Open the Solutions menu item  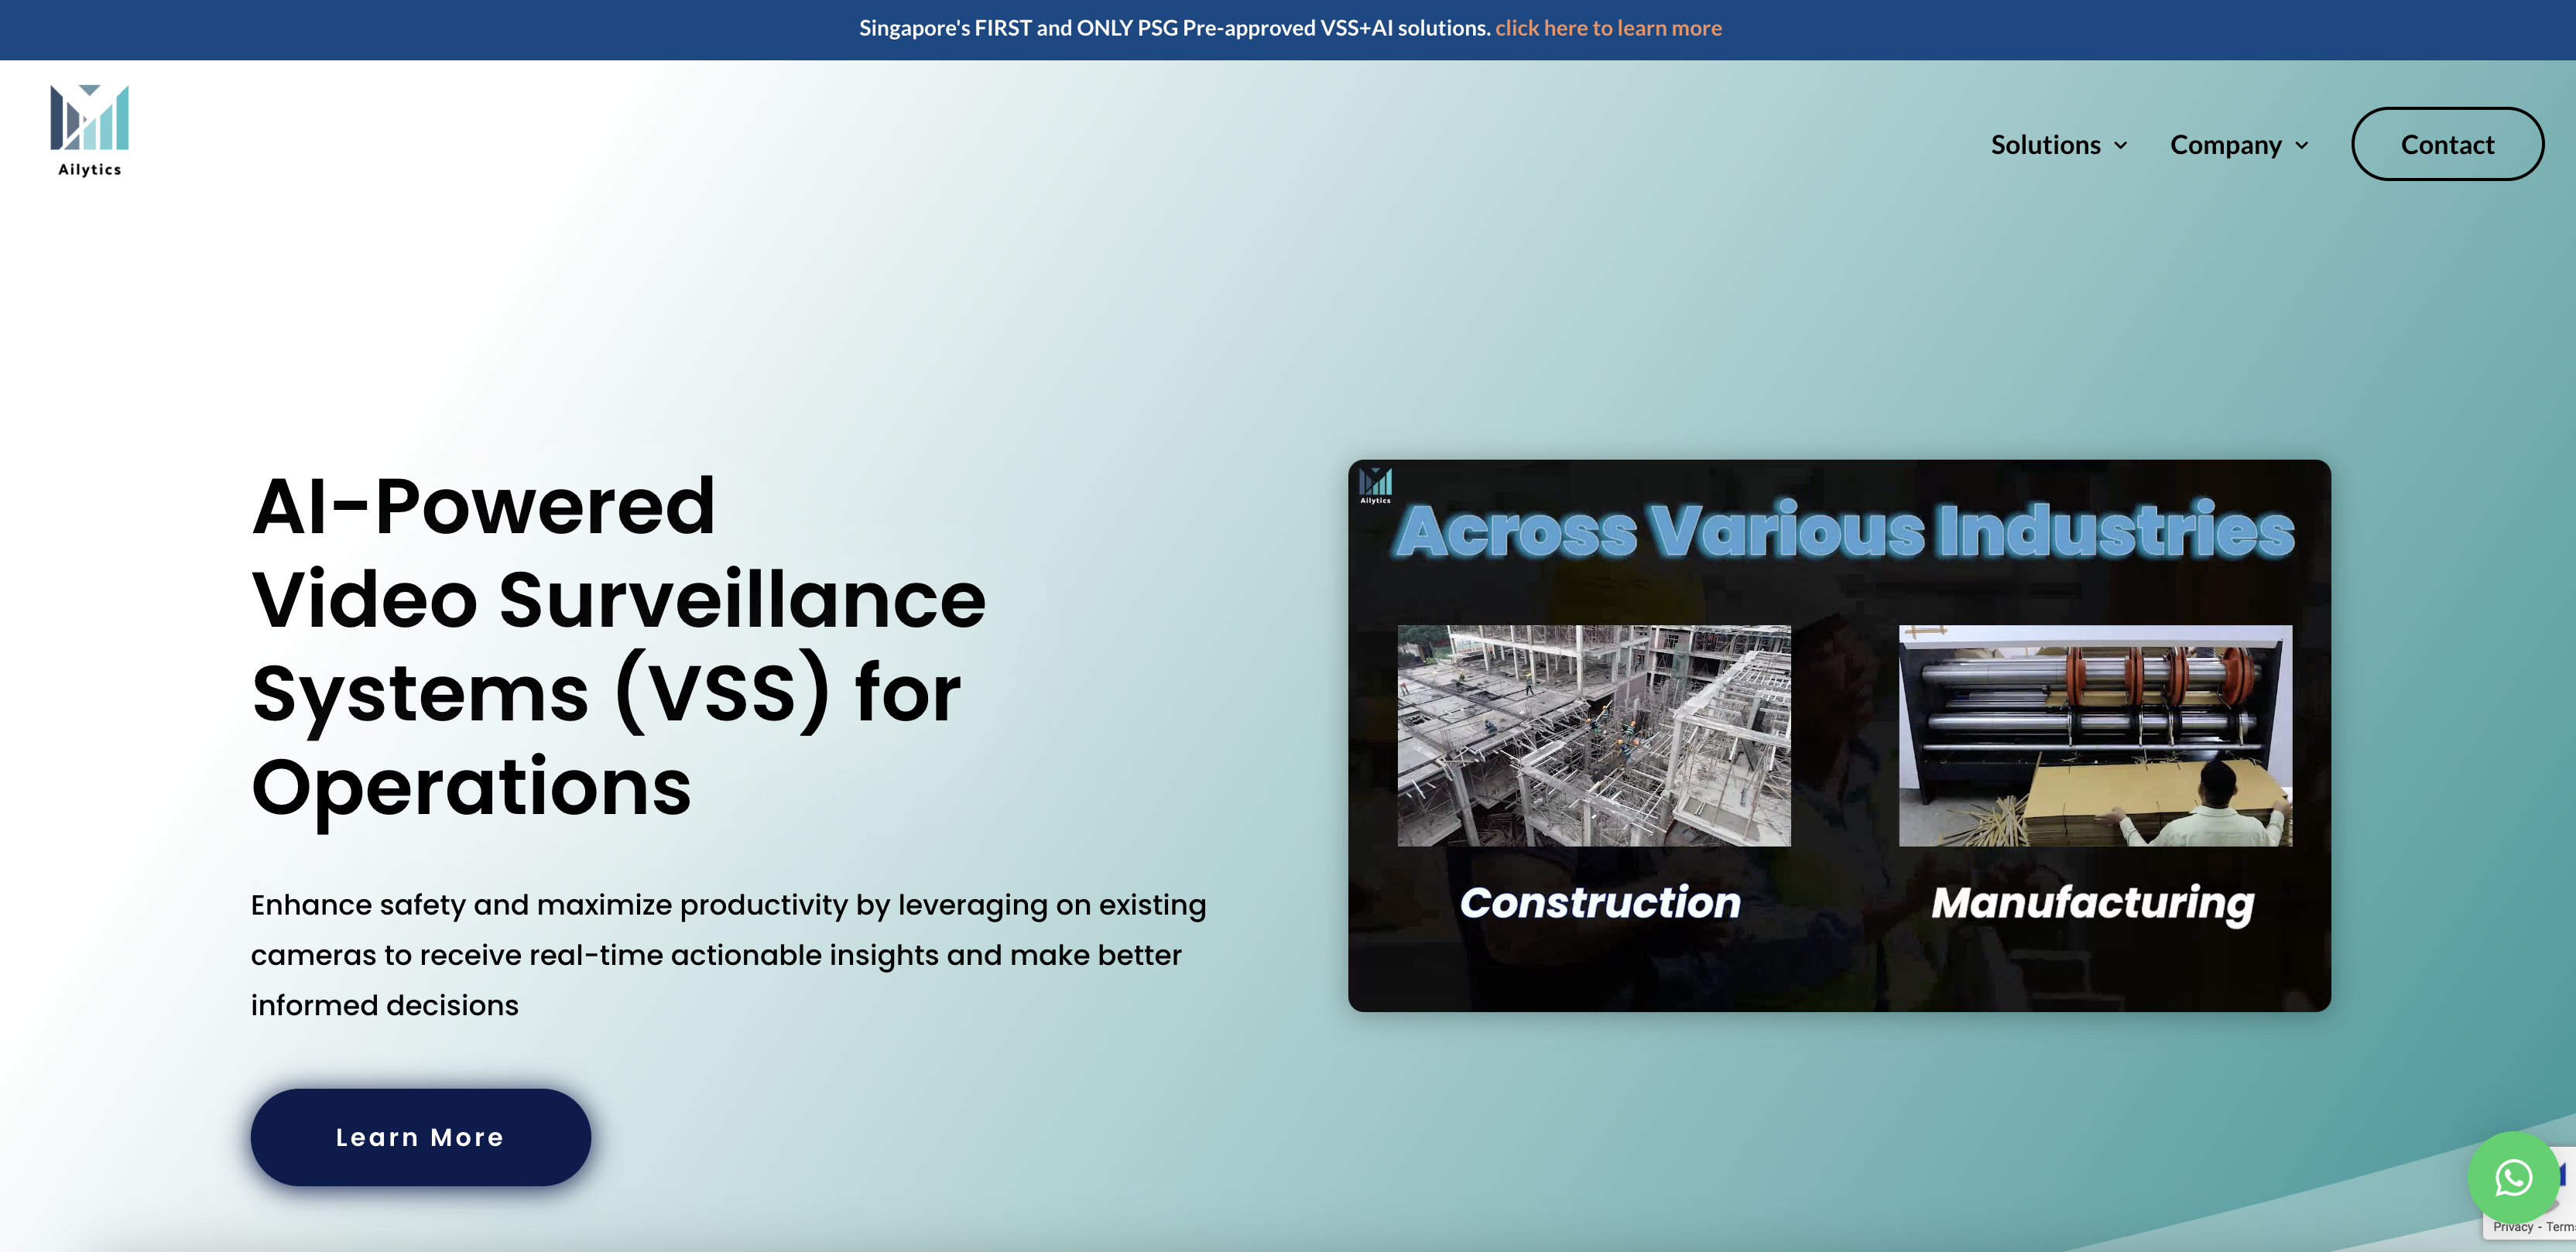2046,145
